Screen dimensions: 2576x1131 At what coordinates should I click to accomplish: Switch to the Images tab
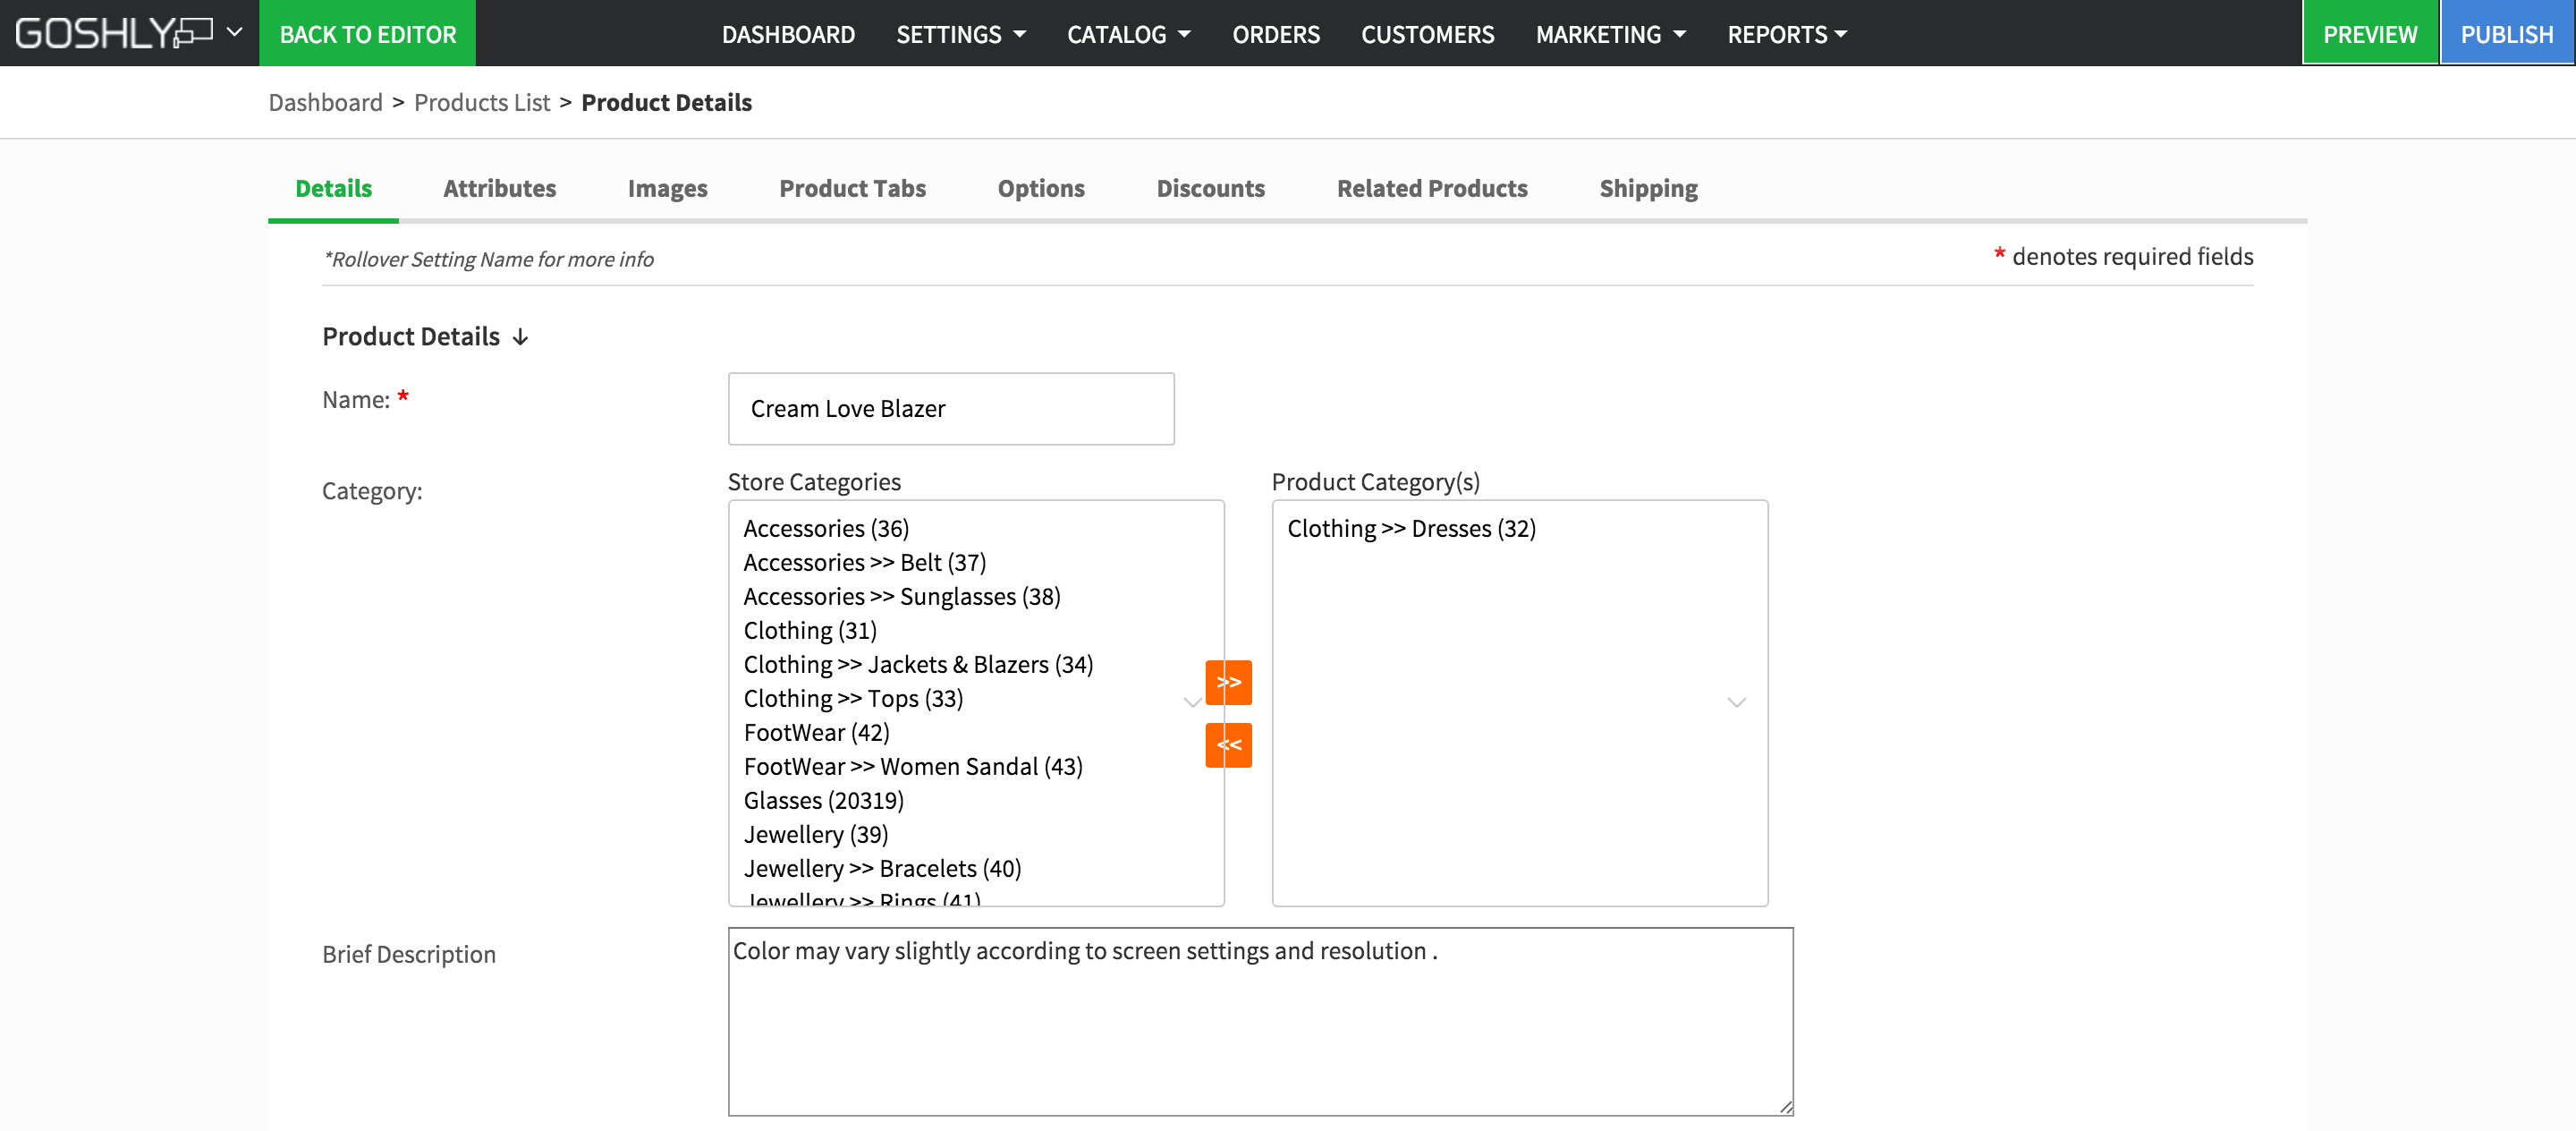tap(667, 188)
